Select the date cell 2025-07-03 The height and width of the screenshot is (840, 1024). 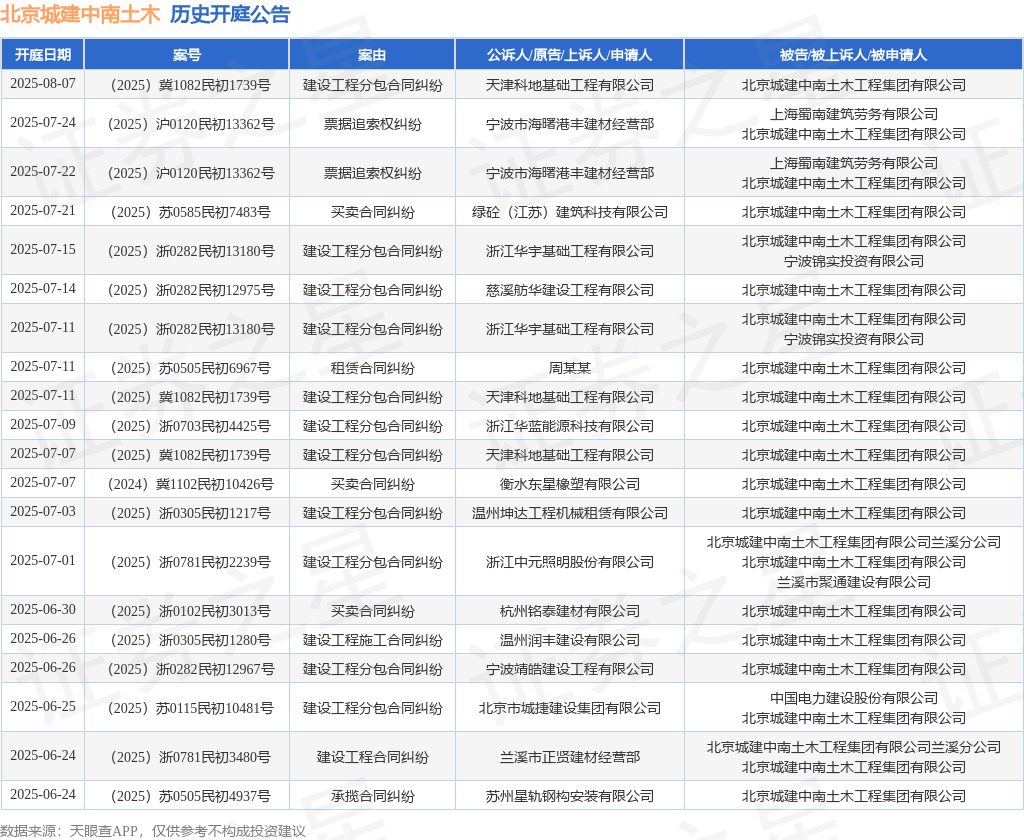pyautogui.click(x=43, y=511)
